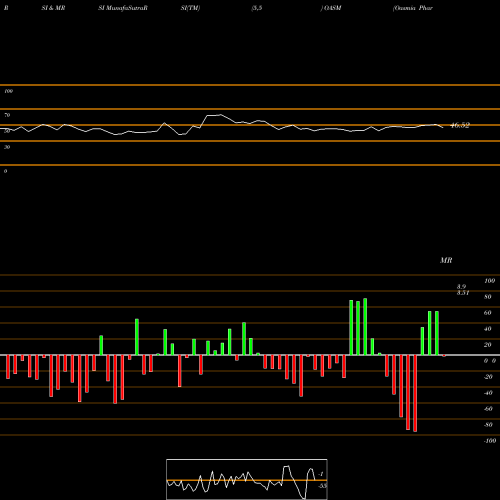
Task: Click the 60 label on MR axis
Action: click(x=488, y=313)
